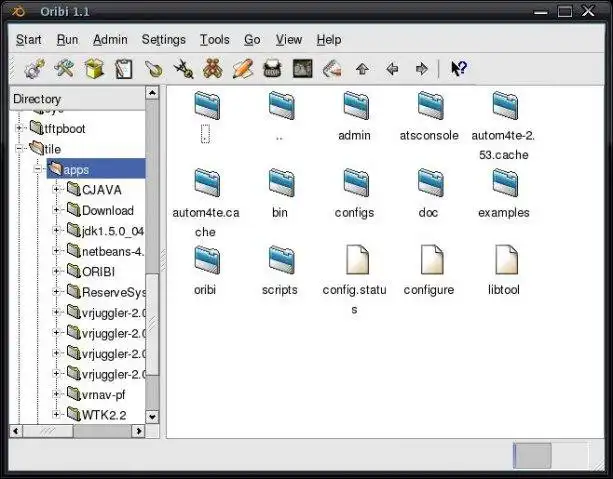Screen dimensions: 613x479
Task: Expand the jdk1.5.0_04 tree node
Action: 56,230
